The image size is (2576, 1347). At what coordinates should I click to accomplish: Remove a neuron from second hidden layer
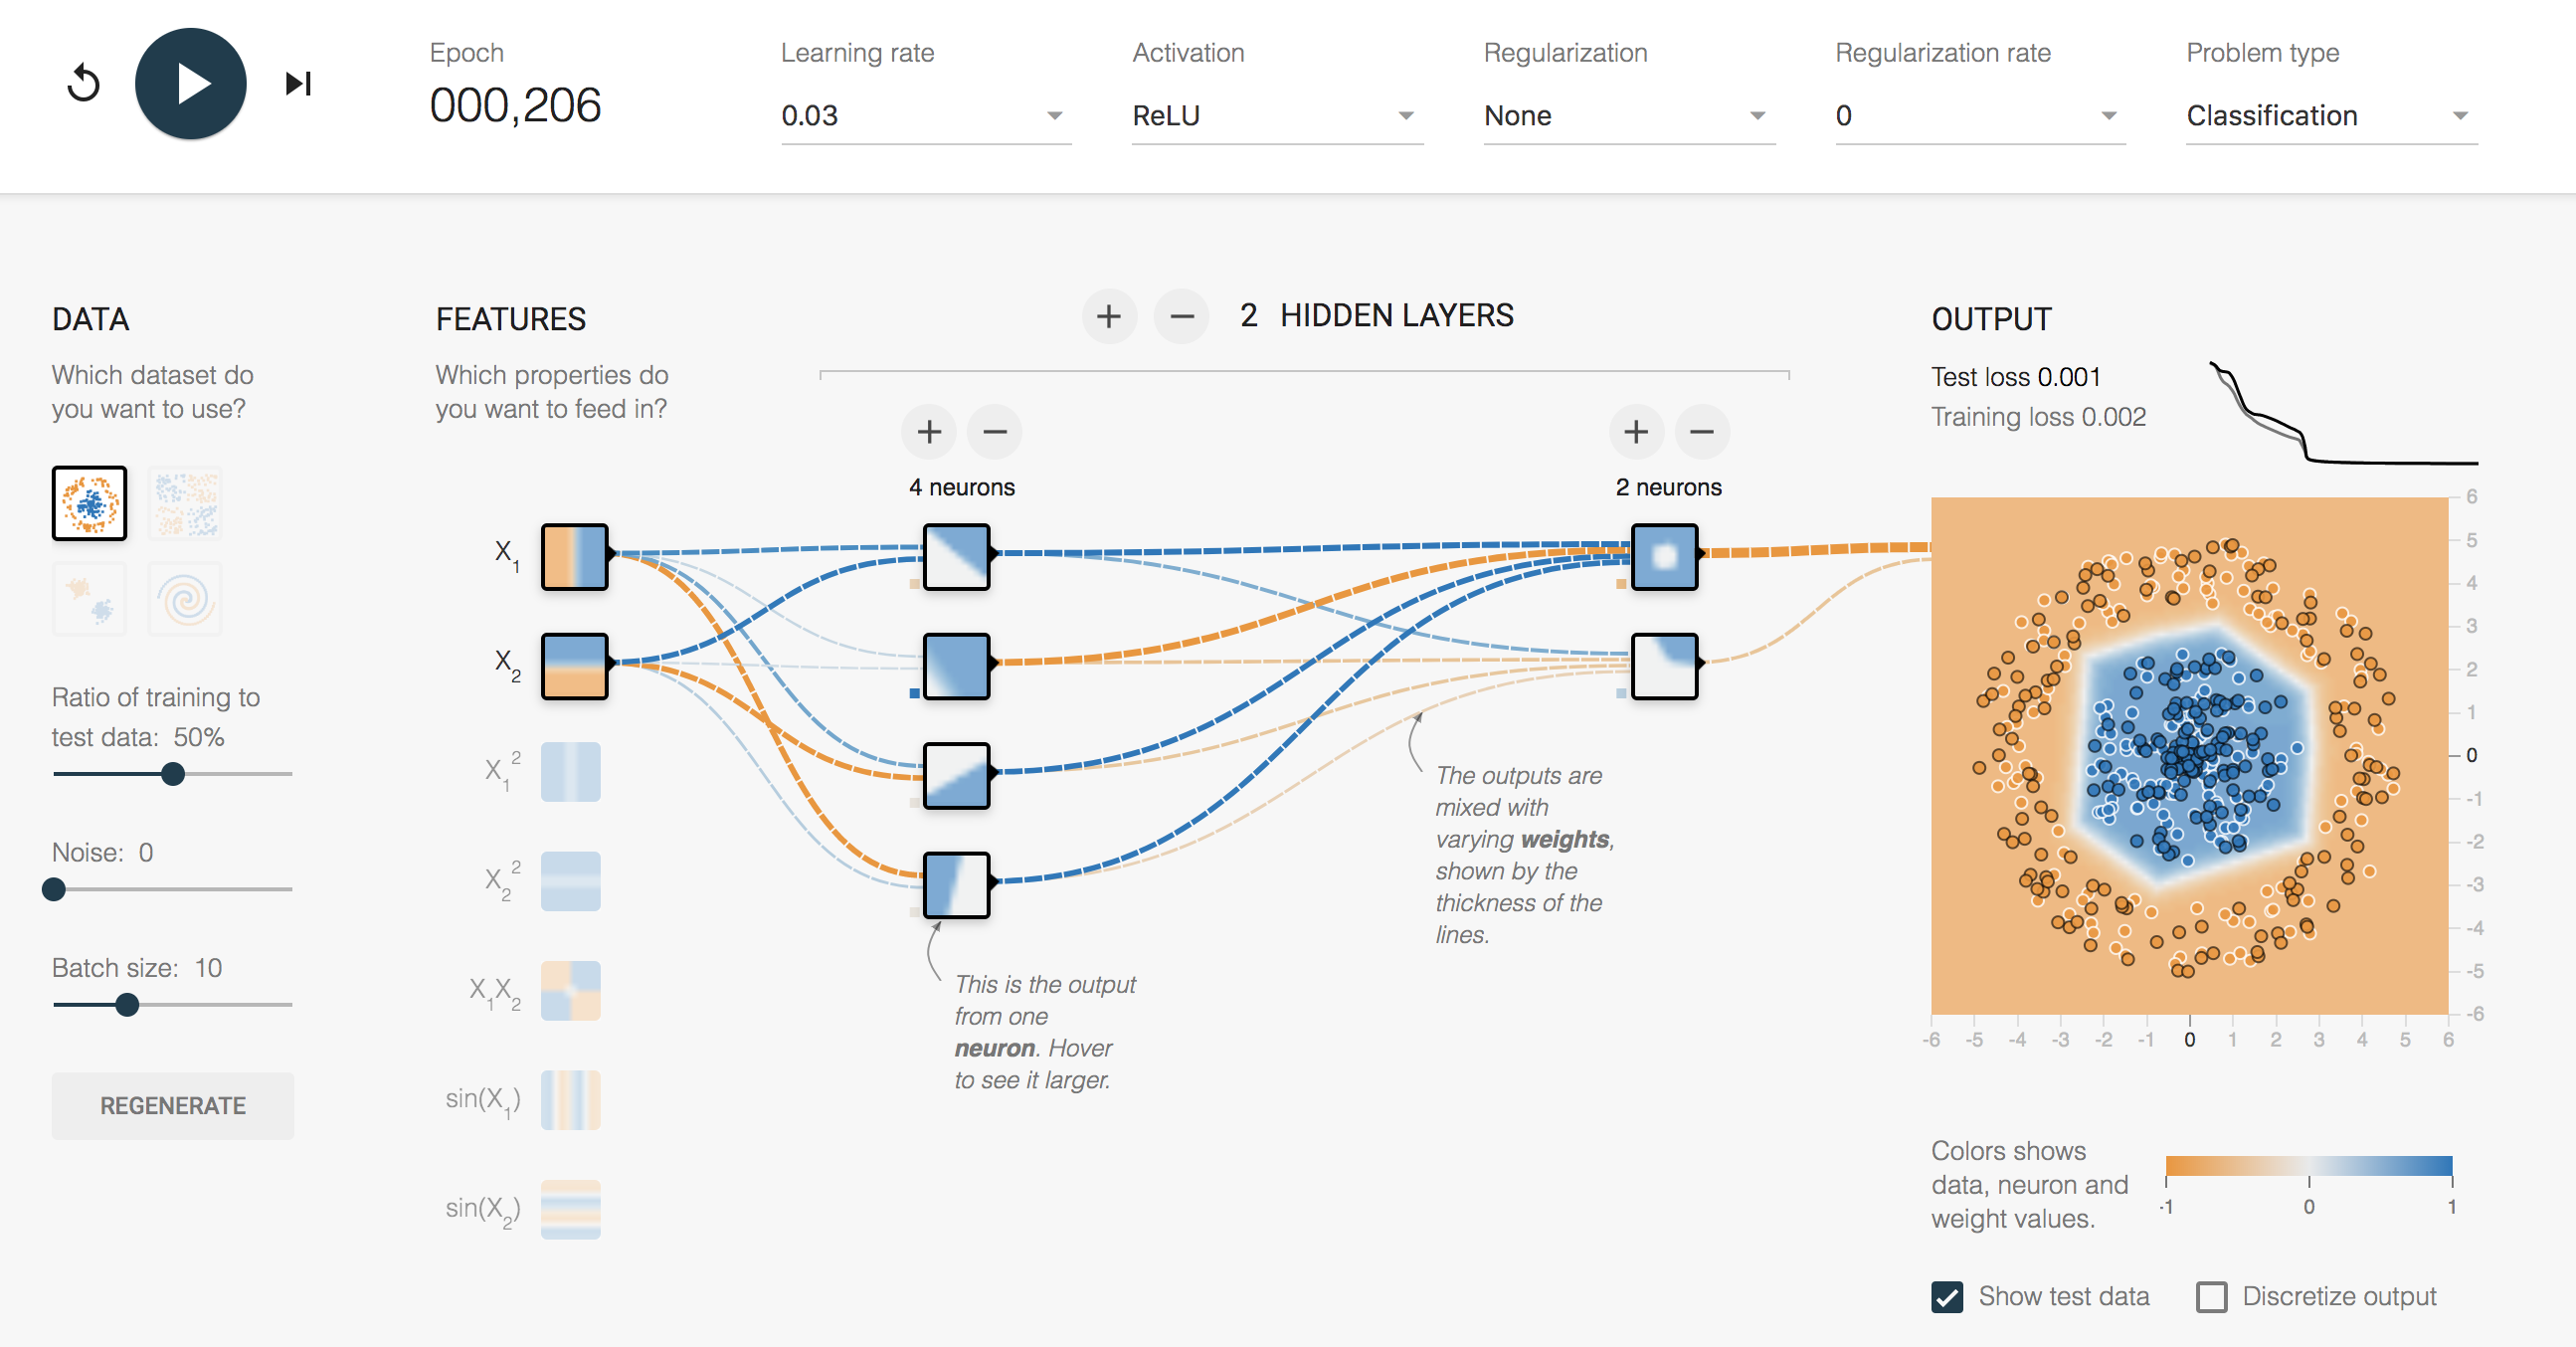[1701, 432]
